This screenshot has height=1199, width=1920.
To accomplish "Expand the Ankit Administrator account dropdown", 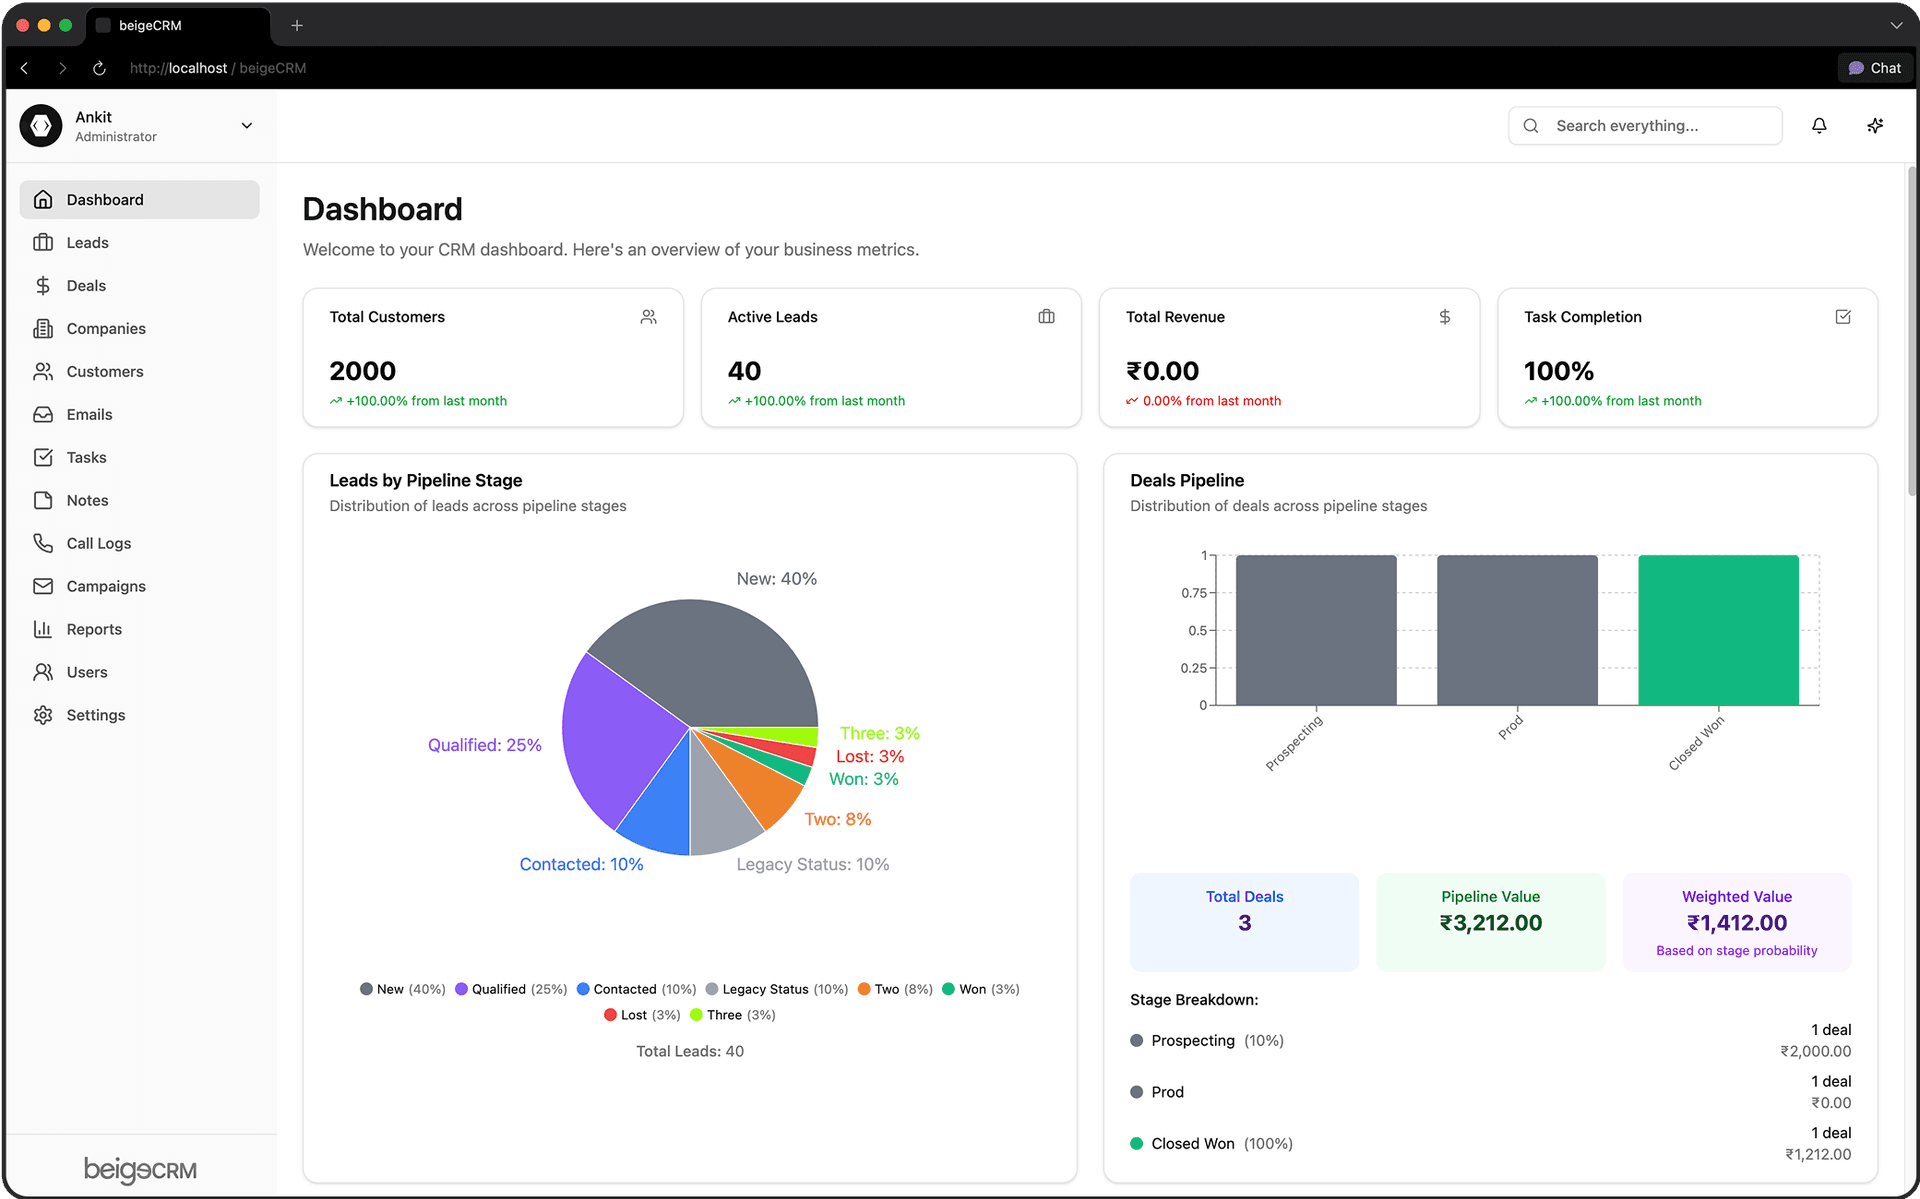I will click(247, 126).
